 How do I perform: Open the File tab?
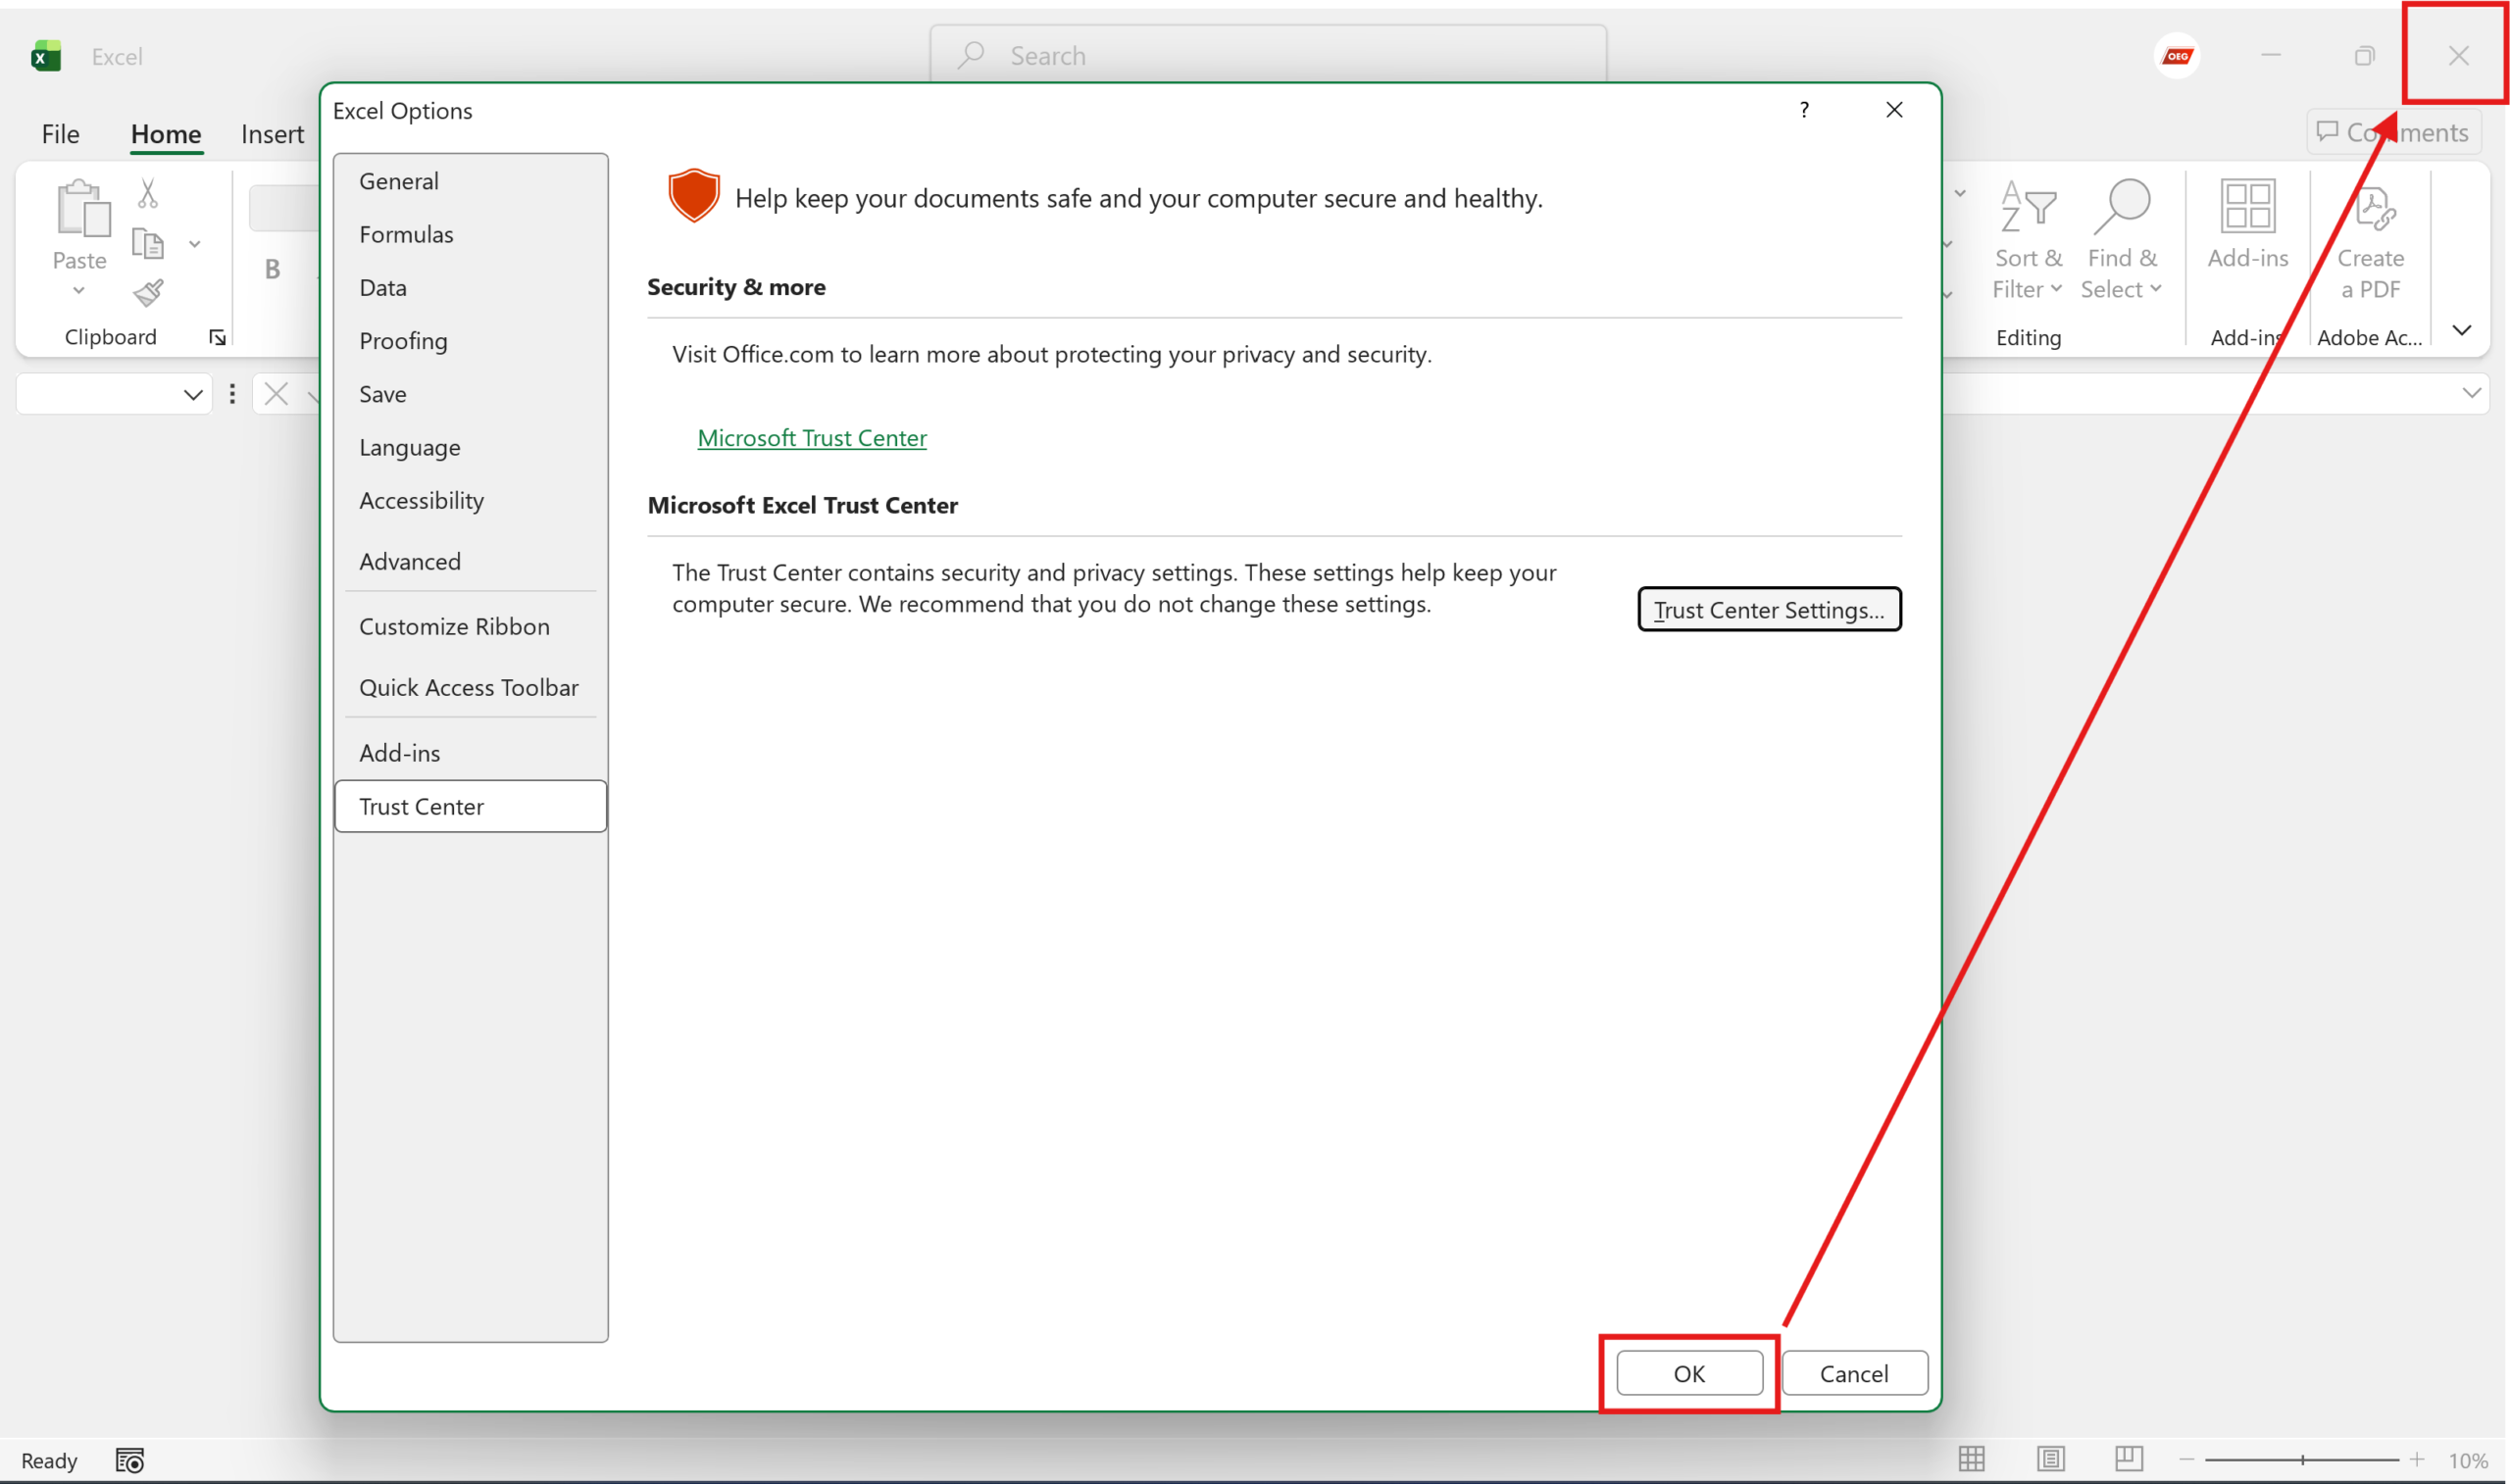point(60,134)
